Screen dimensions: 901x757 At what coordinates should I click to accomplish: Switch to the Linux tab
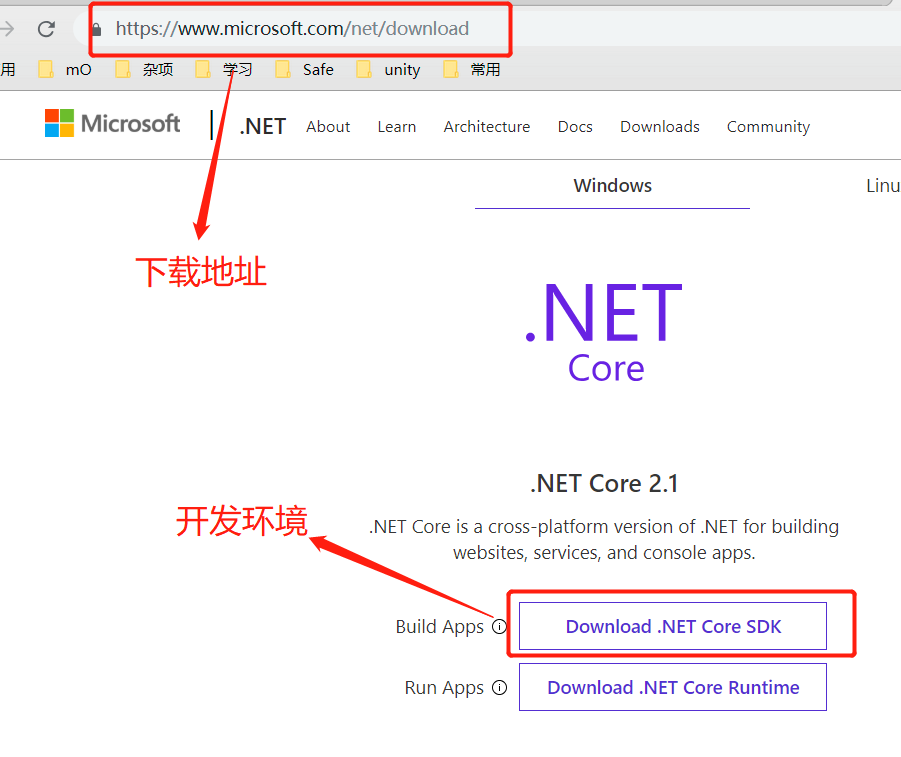point(883,186)
